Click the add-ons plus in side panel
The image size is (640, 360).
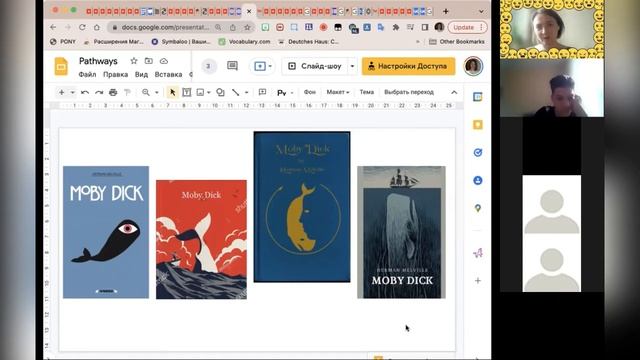tap(478, 280)
